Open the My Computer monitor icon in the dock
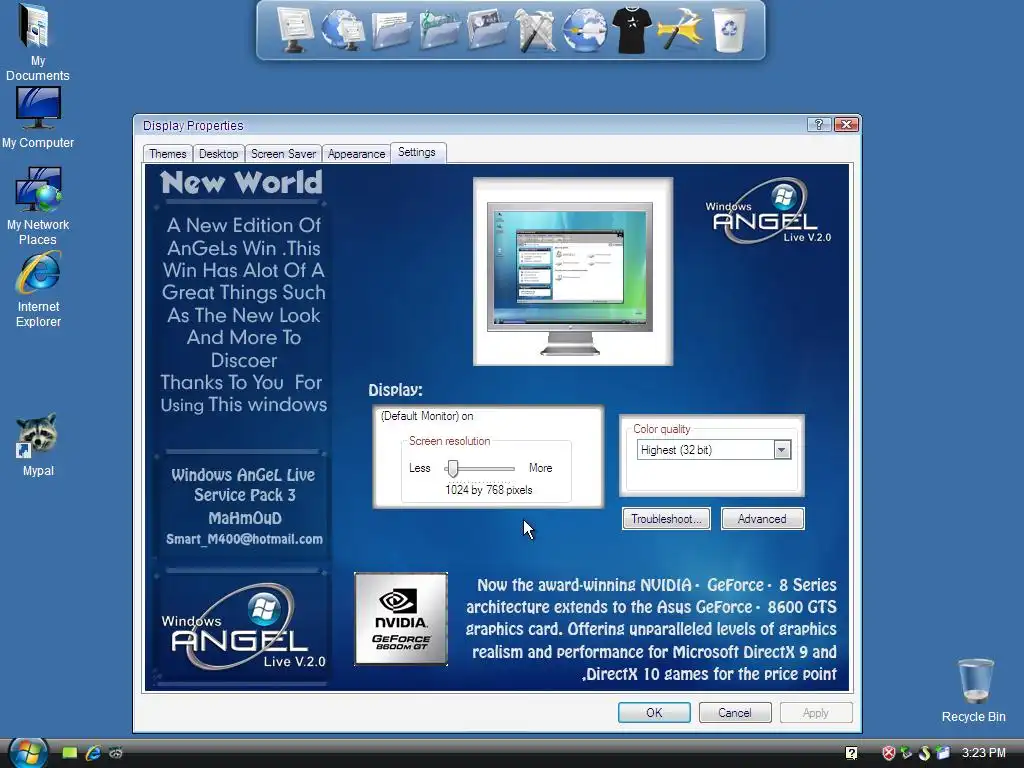The height and width of the screenshot is (768, 1024). [x=294, y=30]
